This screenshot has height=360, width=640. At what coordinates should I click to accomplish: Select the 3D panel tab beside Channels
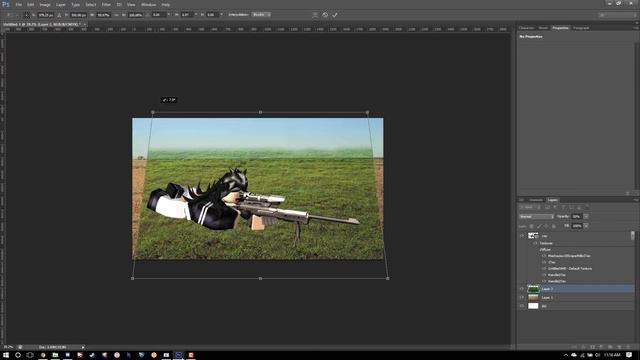521,200
